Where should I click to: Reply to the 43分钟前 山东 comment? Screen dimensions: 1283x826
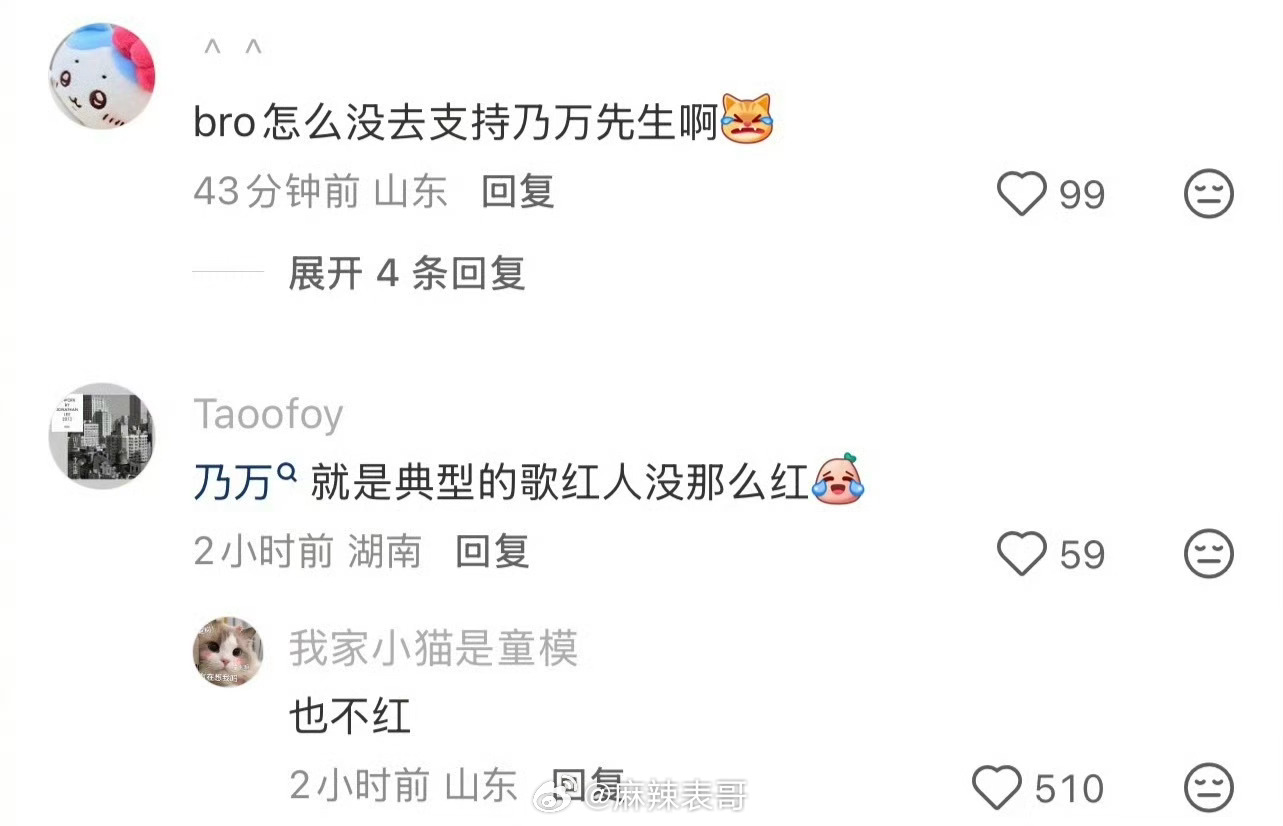tap(518, 191)
